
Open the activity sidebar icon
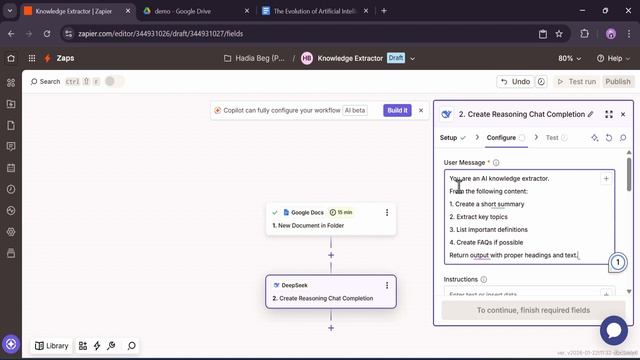tap(11, 211)
